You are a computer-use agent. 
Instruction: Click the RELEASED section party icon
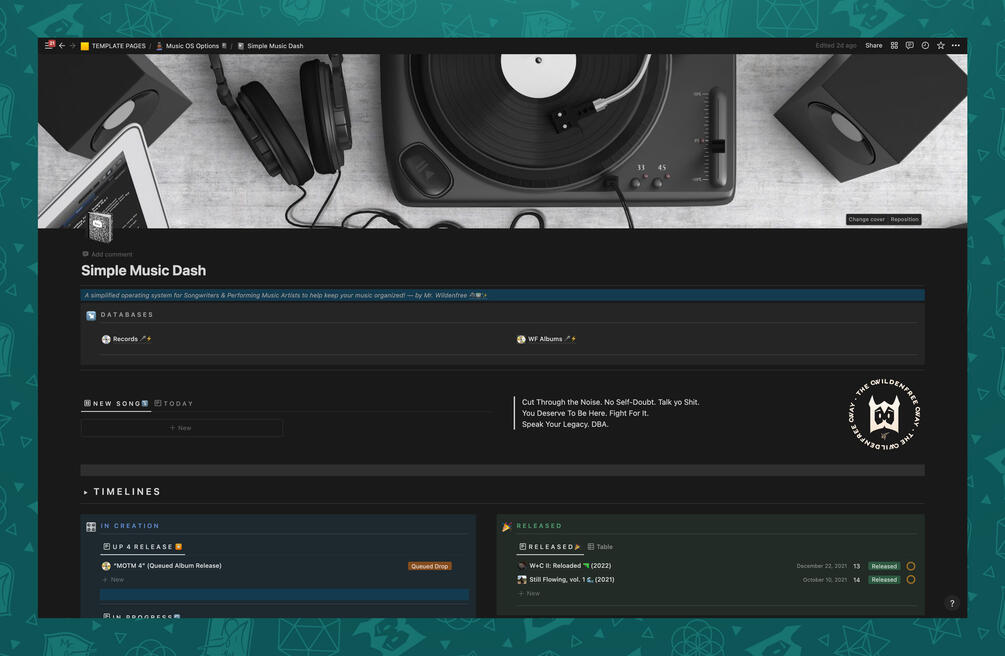point(506,526)
